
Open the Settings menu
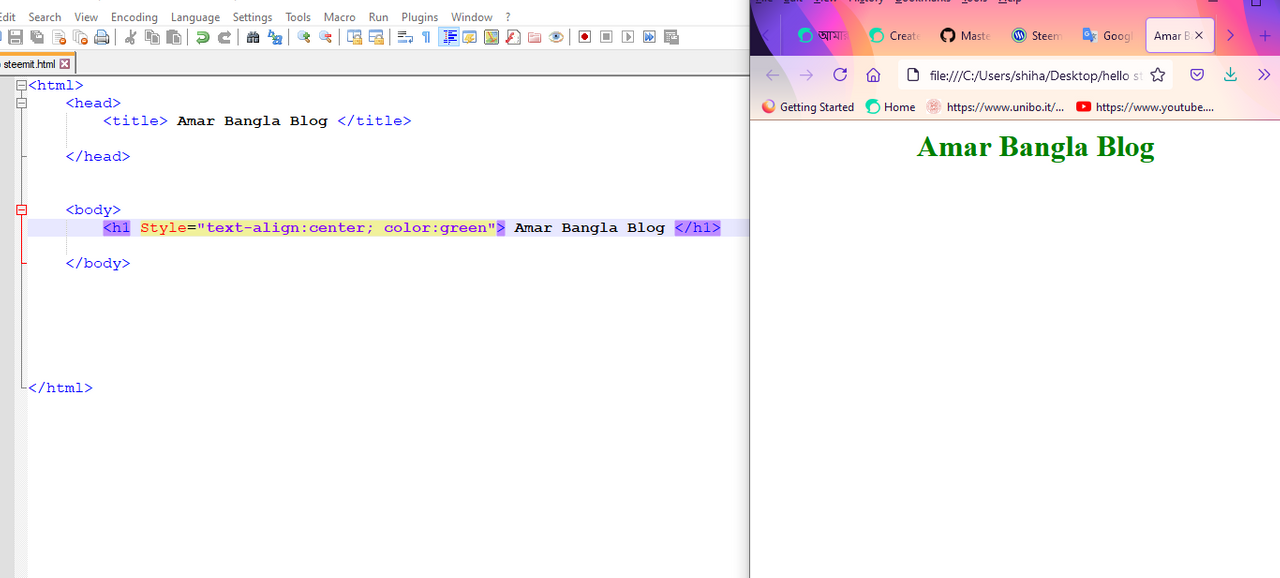(x=252, y=17)
